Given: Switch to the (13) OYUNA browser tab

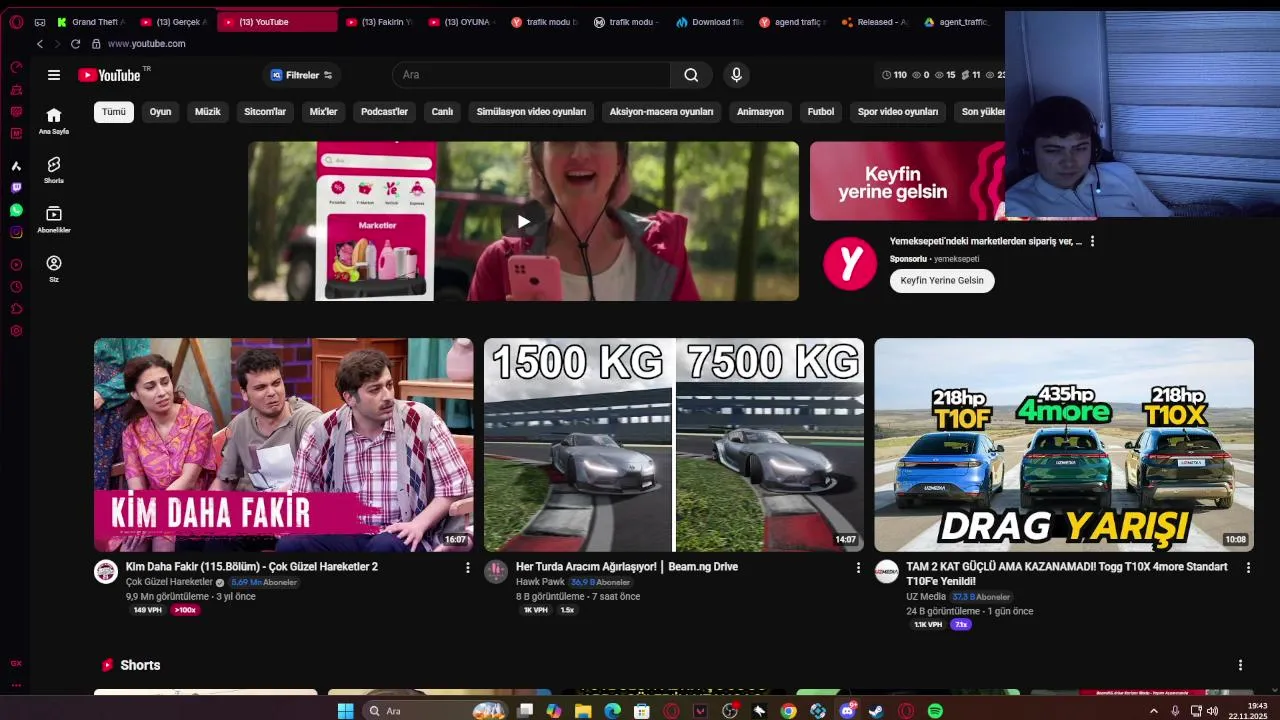Looking at the screenshot, I should pyautogui.click(x=461, y=22).
